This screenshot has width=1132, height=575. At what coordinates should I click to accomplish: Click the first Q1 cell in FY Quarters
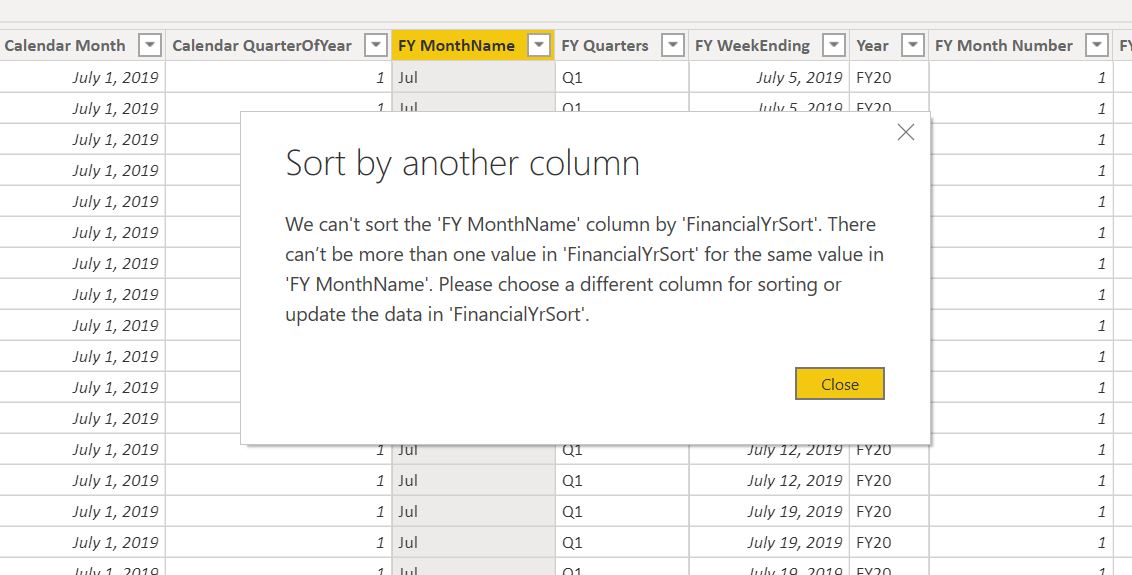622,77
